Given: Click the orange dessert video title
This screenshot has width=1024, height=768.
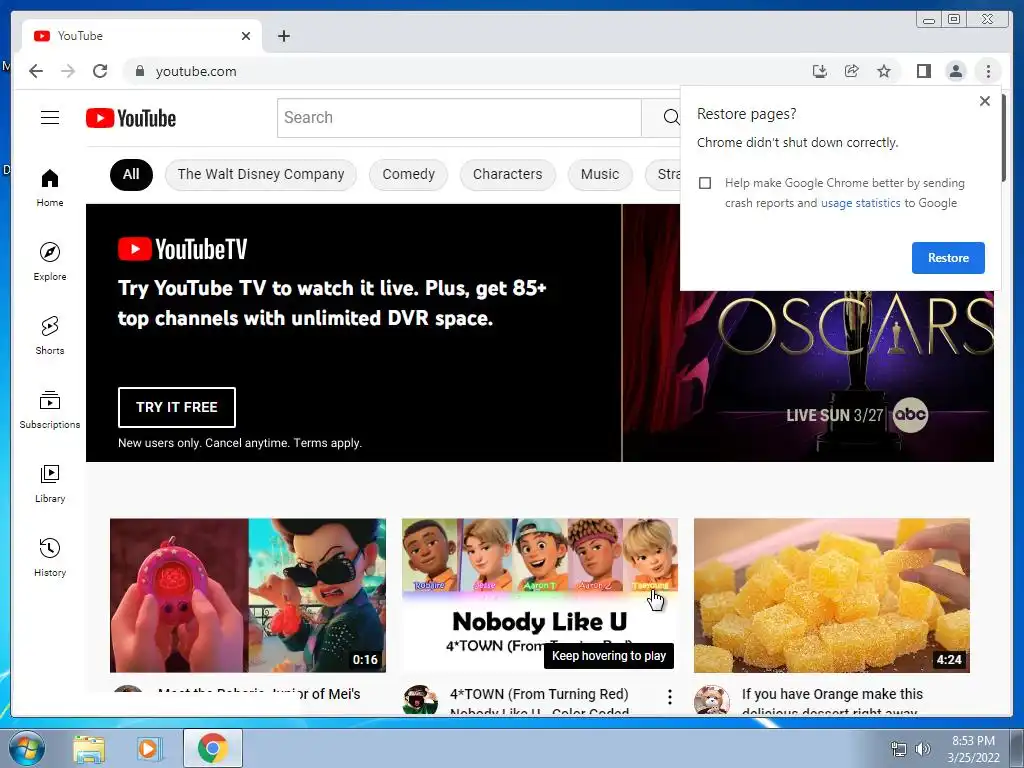Looking at the screenshot, I should tap(832, 701).
